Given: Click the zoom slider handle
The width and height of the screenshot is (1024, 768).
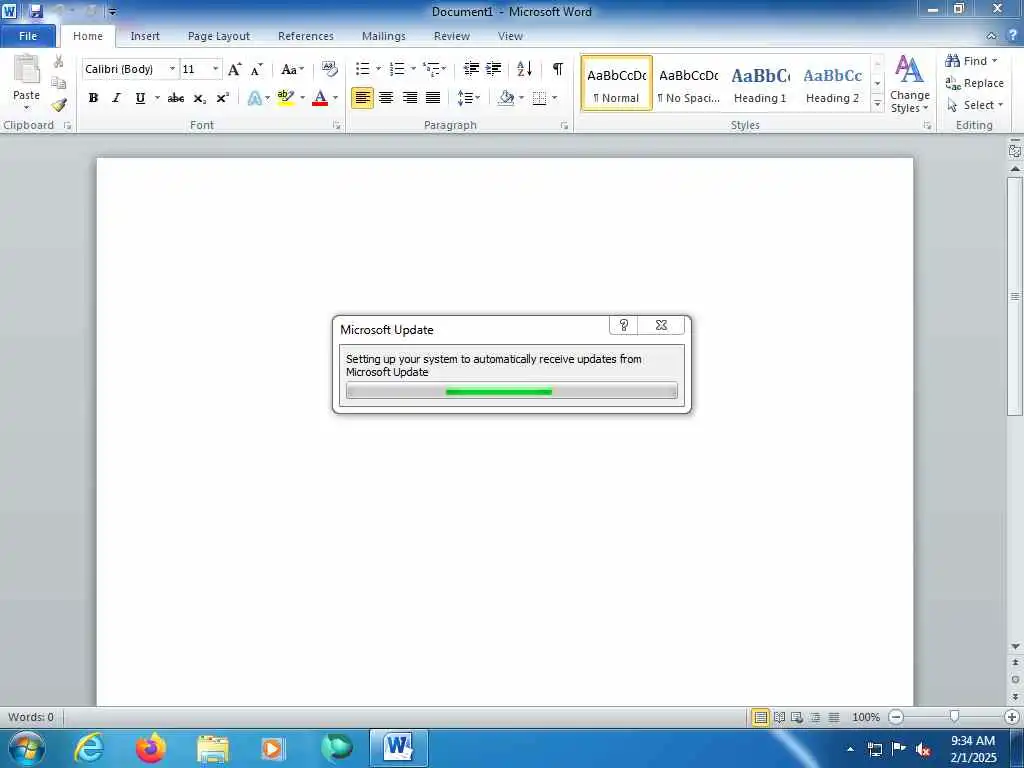Looking at the screenshot, I should [x=954, y=717].
